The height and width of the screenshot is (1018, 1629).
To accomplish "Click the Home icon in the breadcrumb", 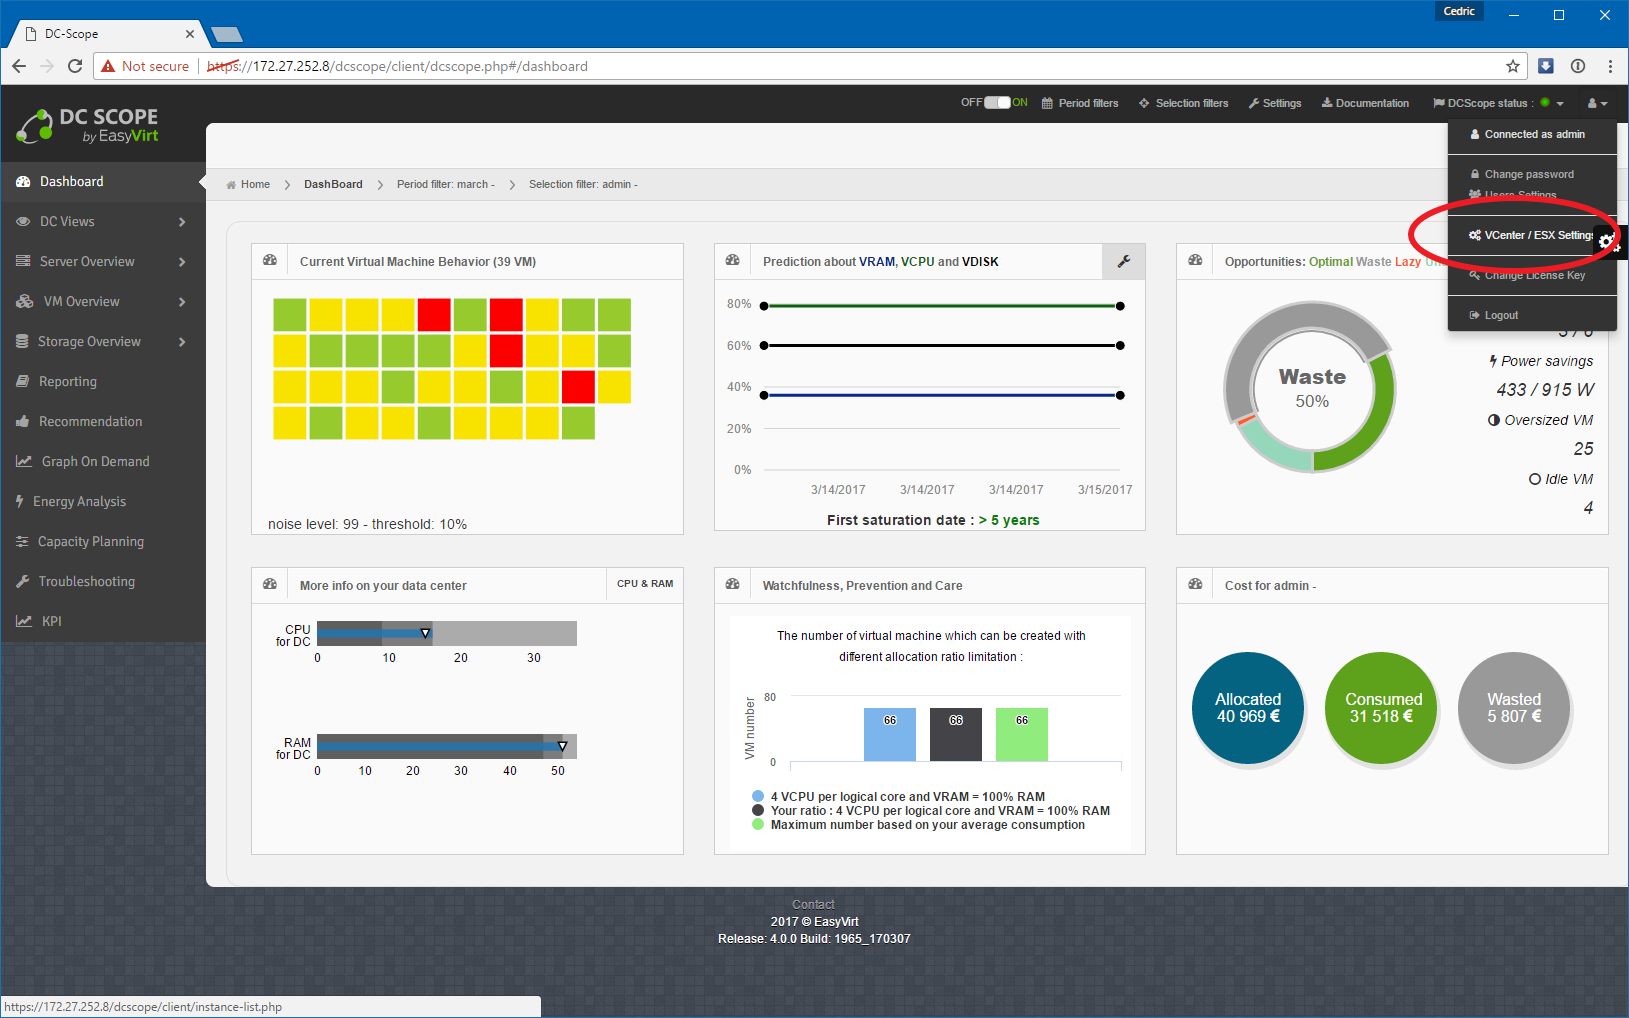I will [231, 185].
